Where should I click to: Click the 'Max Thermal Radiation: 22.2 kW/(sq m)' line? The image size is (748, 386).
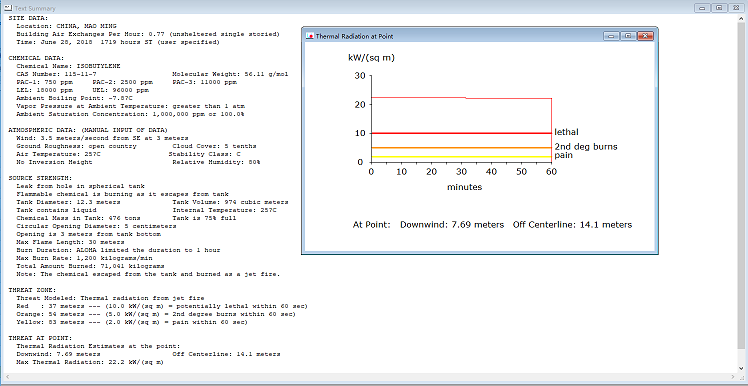(x=90, y=363)
